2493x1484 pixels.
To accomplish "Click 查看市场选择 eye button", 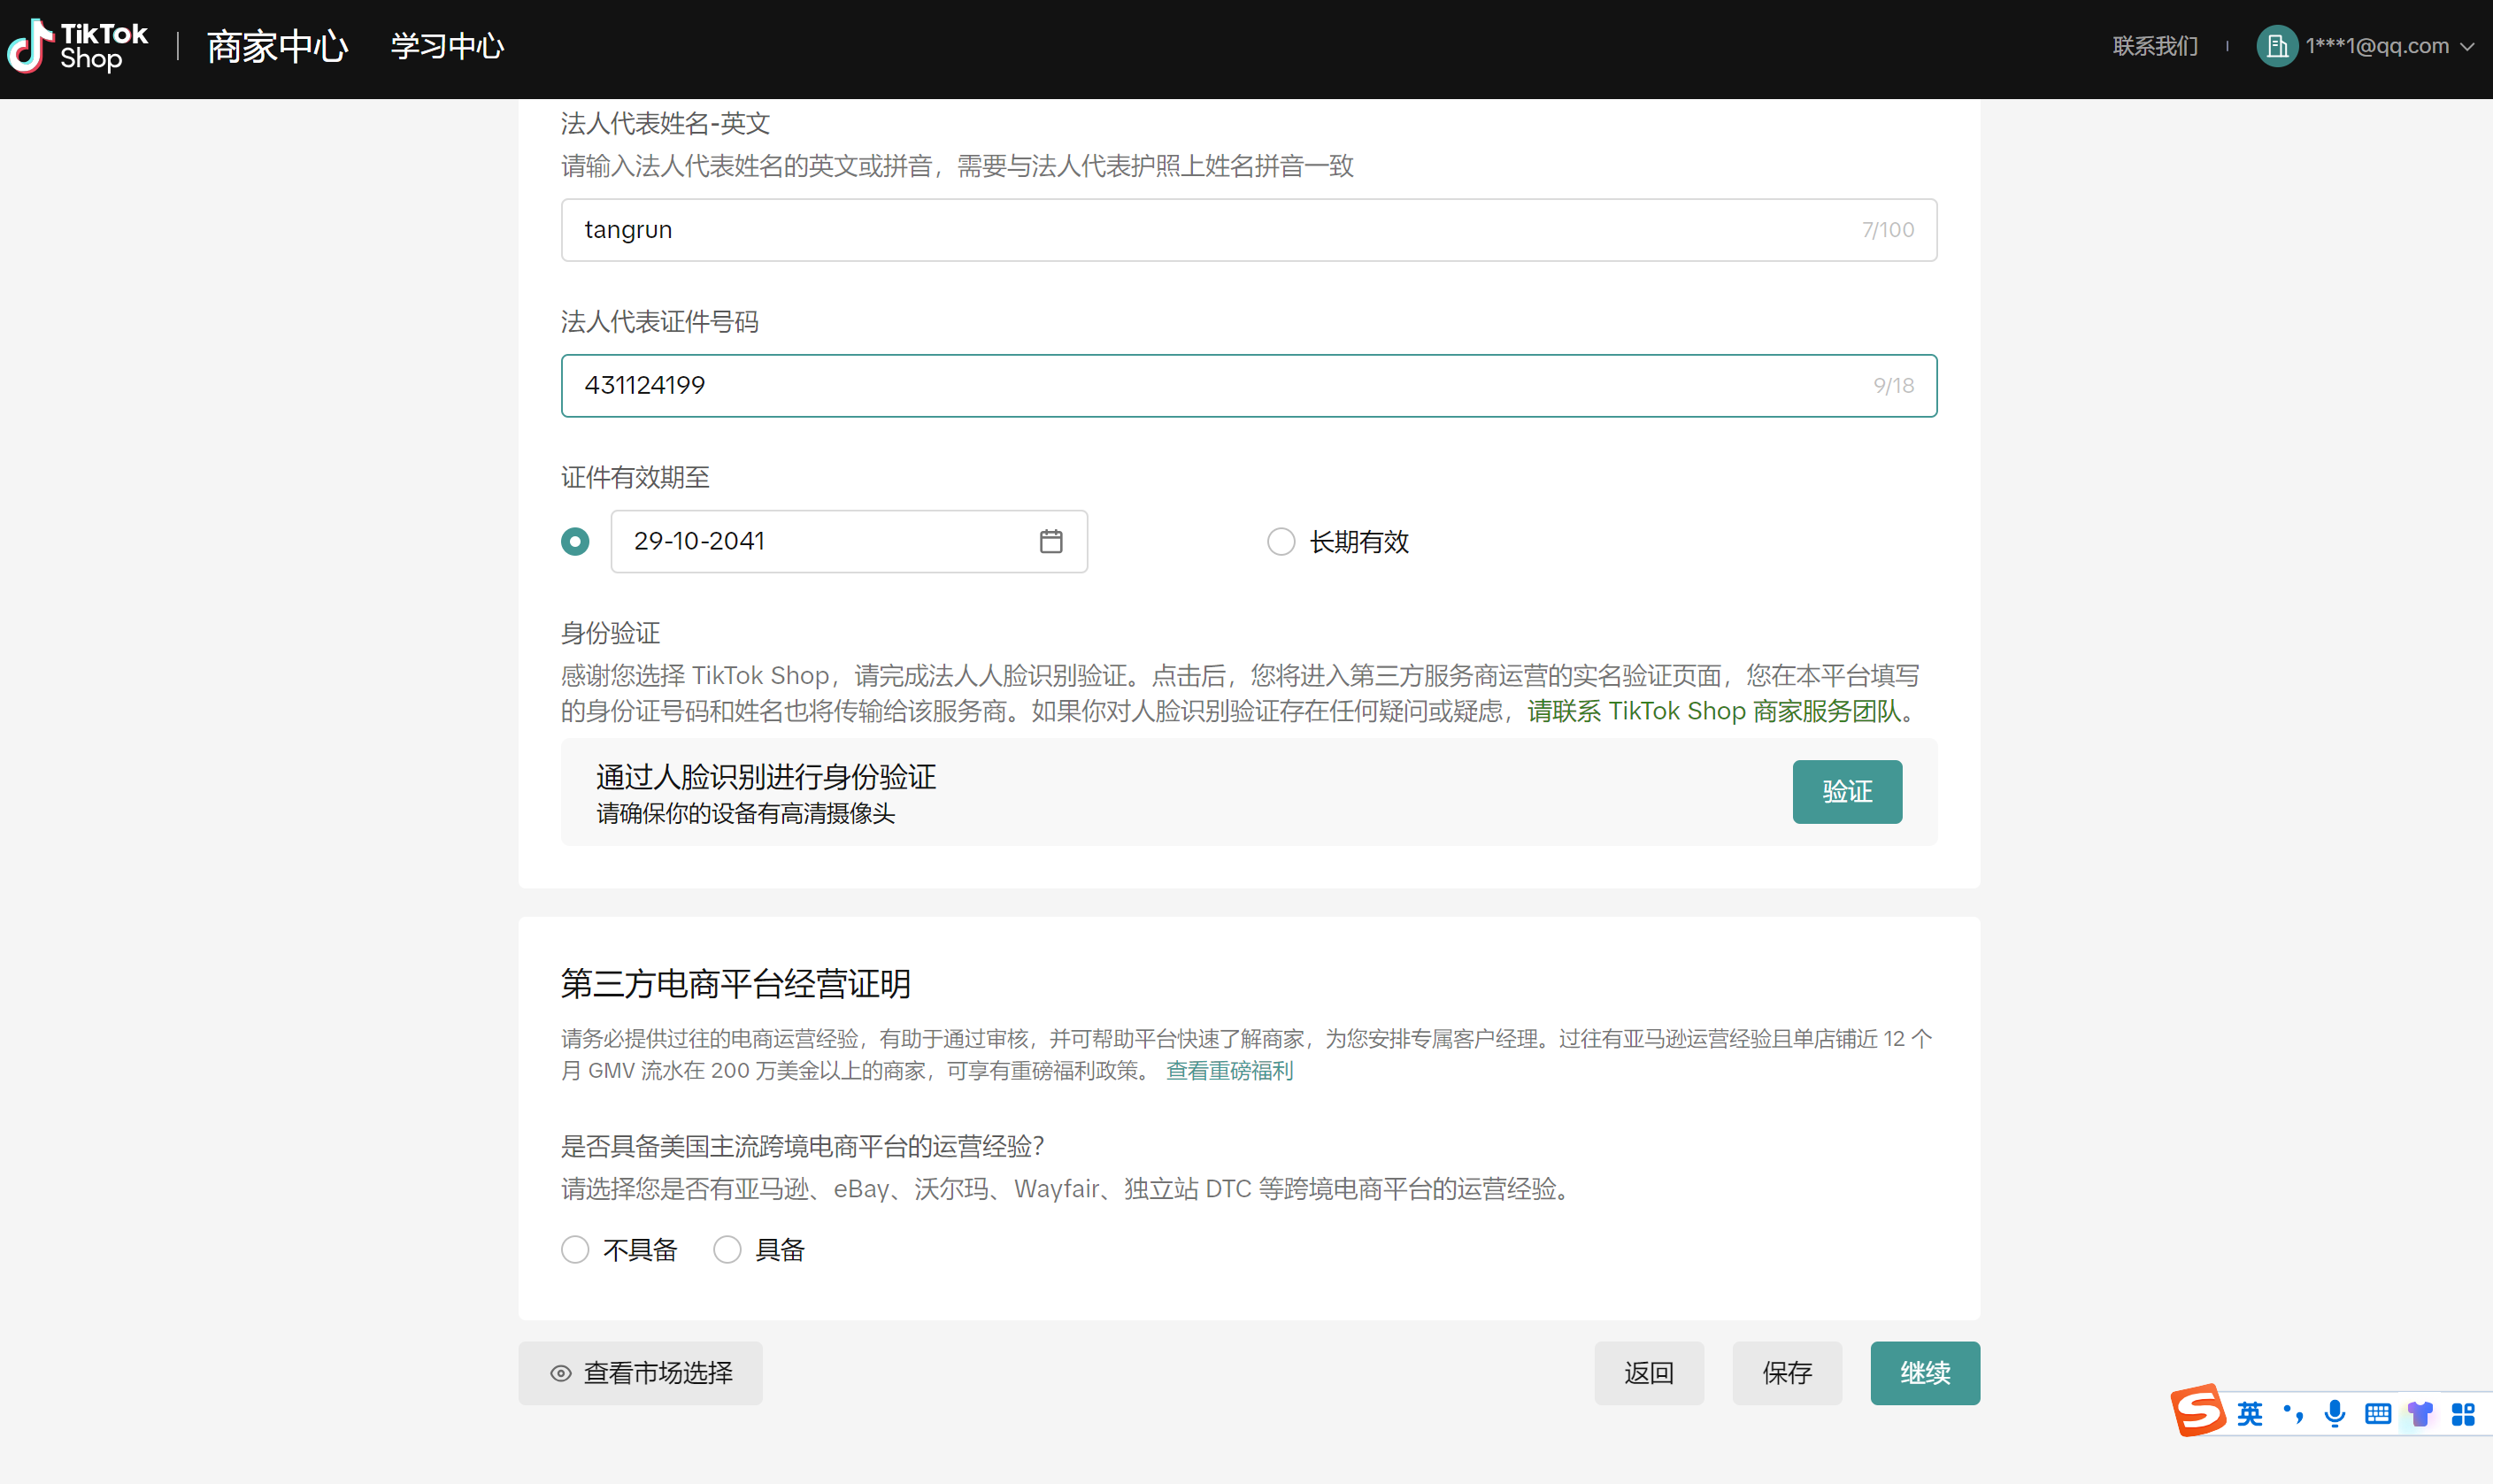I will click(x=640, y=1373).
